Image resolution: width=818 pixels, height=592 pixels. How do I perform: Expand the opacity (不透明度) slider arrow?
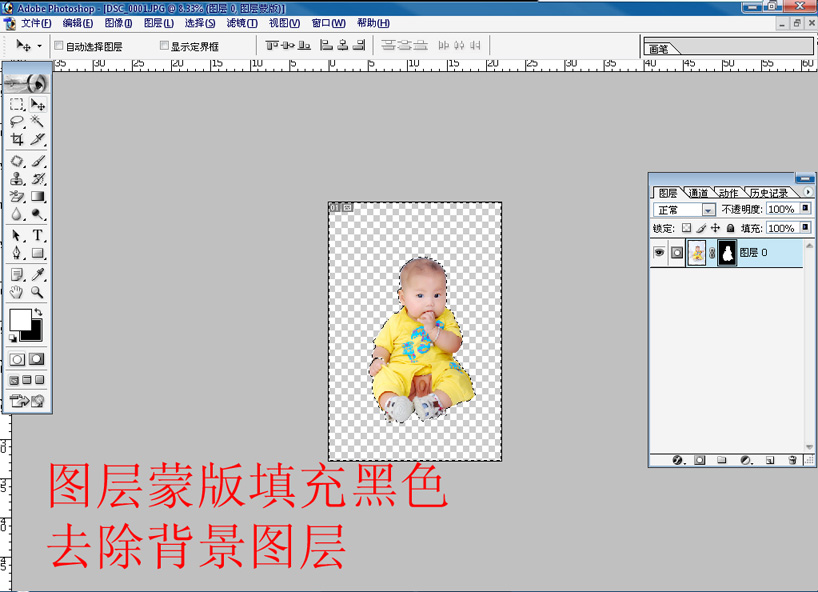click(x=805, y=210)
